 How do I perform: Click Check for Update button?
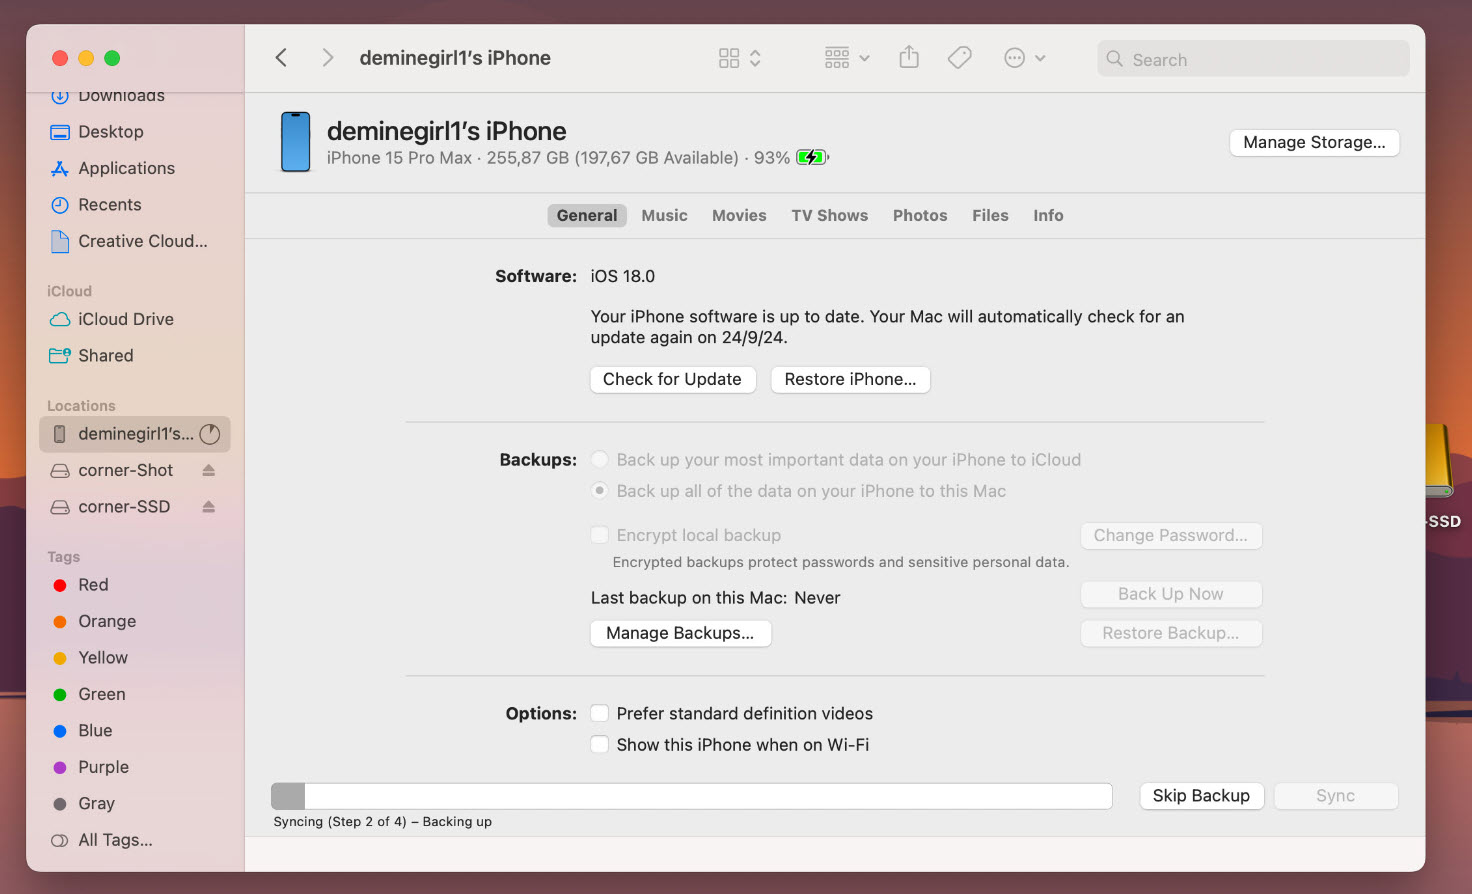pos(672,379)
